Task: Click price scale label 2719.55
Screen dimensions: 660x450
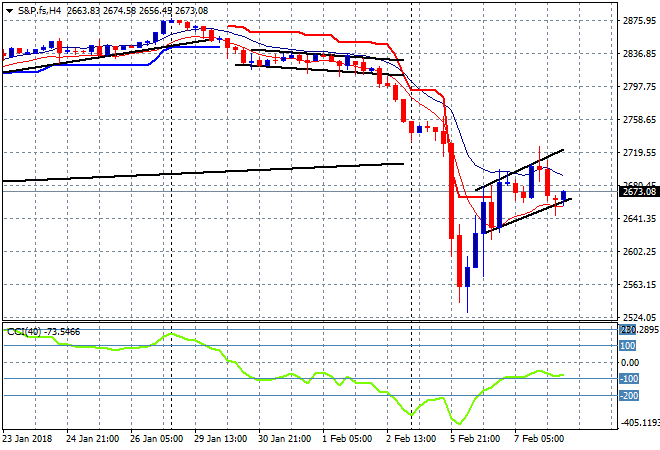Action: (639, 152)
